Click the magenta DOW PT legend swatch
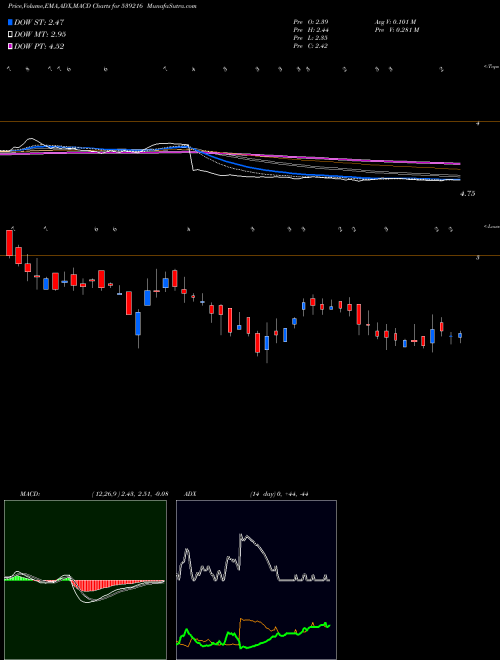The height and width of the screenshot is (660, 500). [x=10, y=46]
